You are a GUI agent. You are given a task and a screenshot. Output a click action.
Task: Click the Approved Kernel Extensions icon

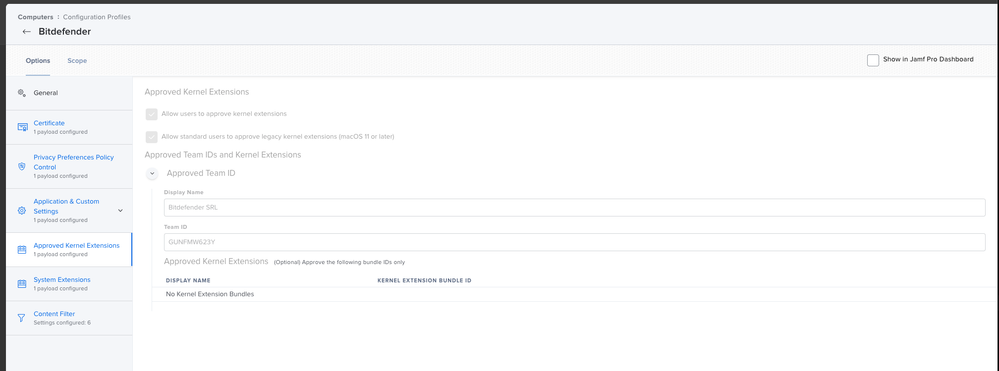[x=22, y=249]
